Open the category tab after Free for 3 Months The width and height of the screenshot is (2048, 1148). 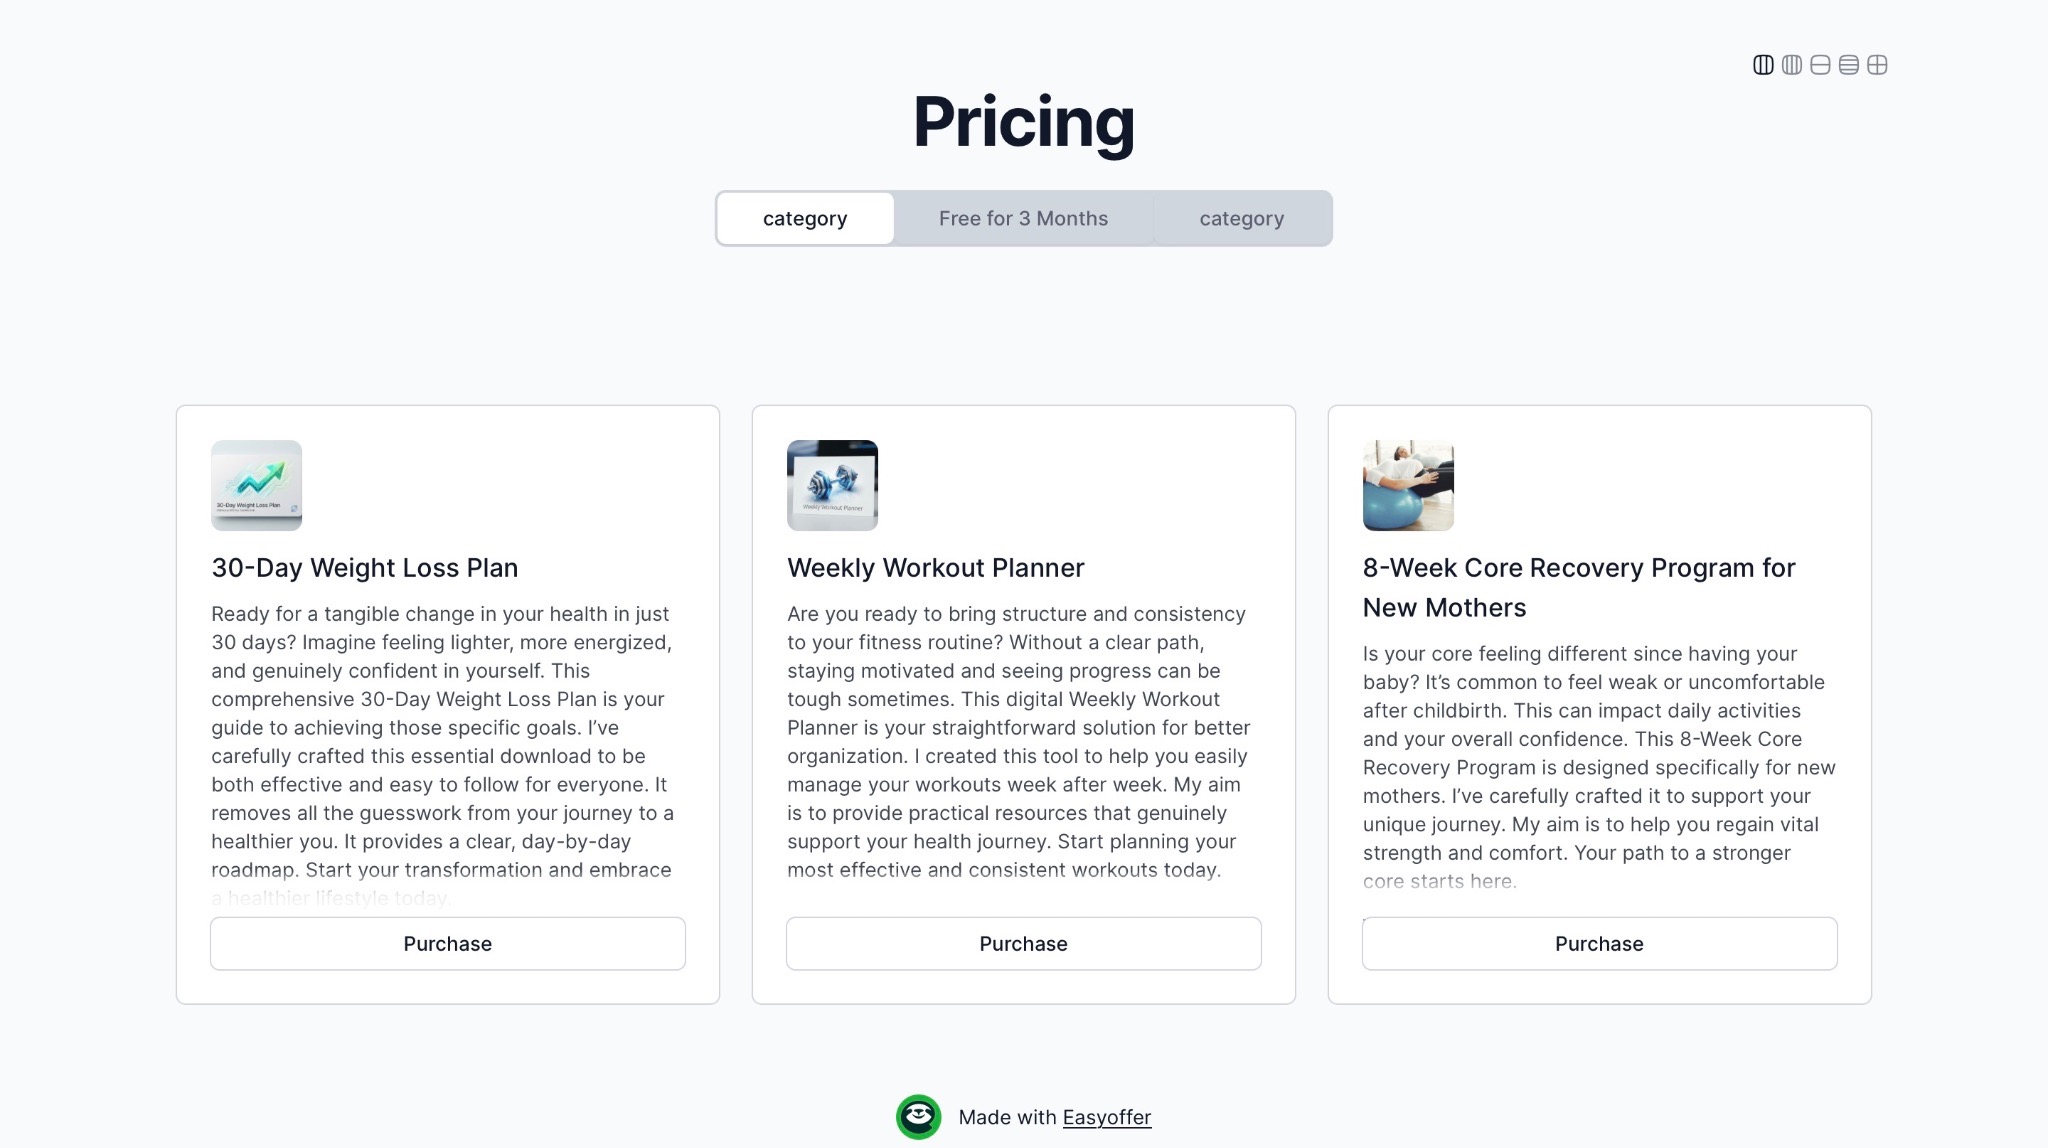1241,218
